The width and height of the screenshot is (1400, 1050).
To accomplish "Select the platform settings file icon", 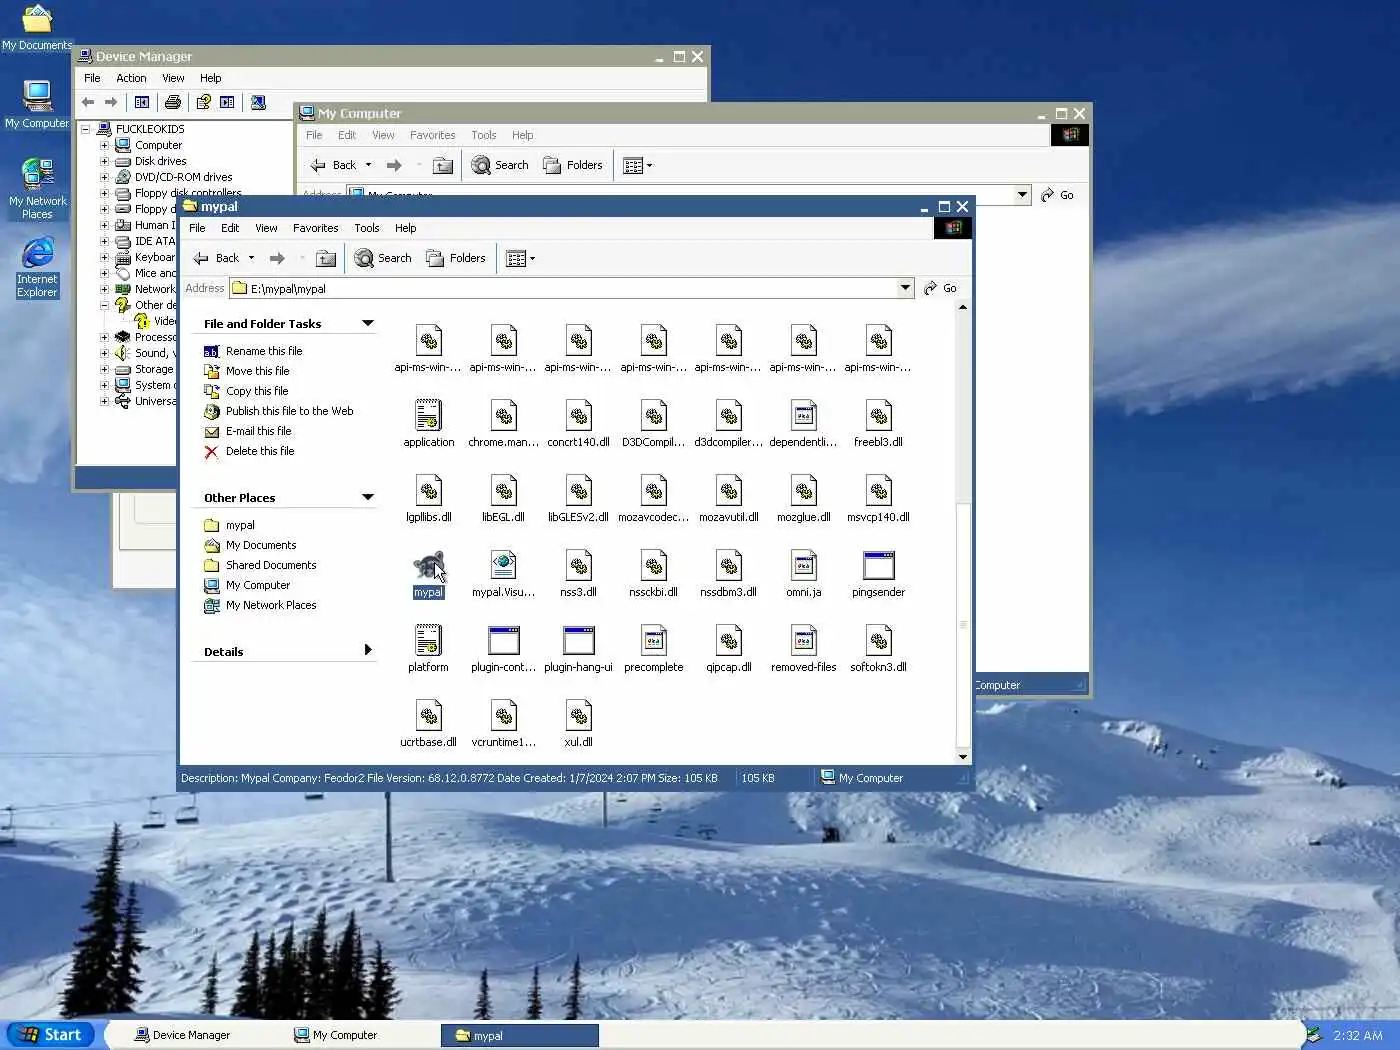I will (428, 641).
